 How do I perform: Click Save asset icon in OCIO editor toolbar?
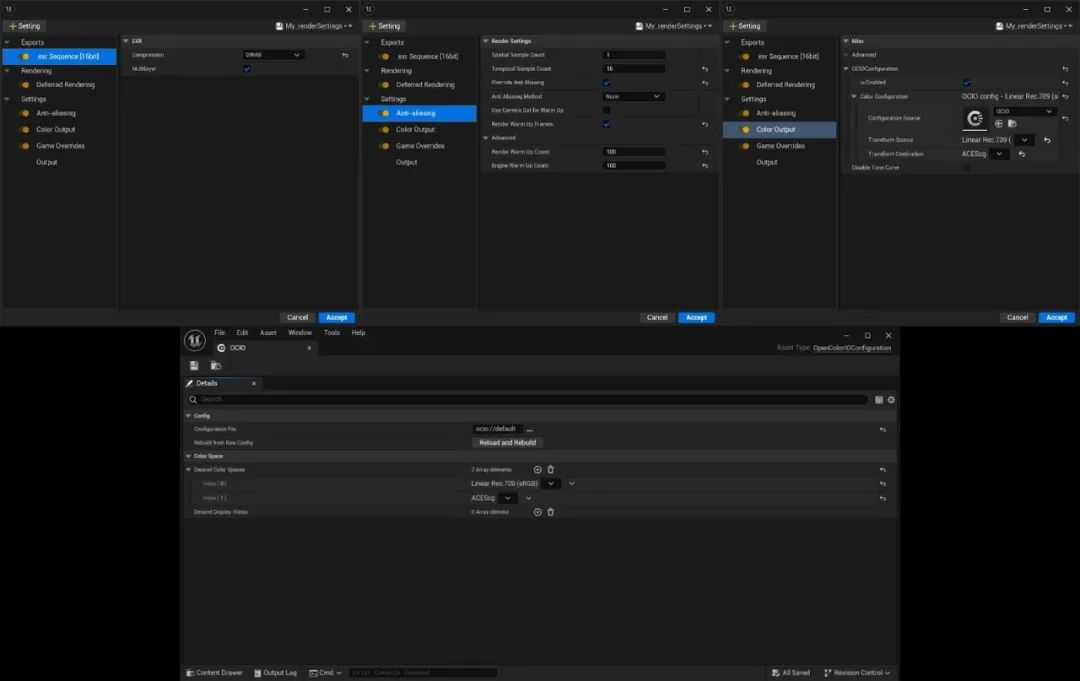pos(194,366)
